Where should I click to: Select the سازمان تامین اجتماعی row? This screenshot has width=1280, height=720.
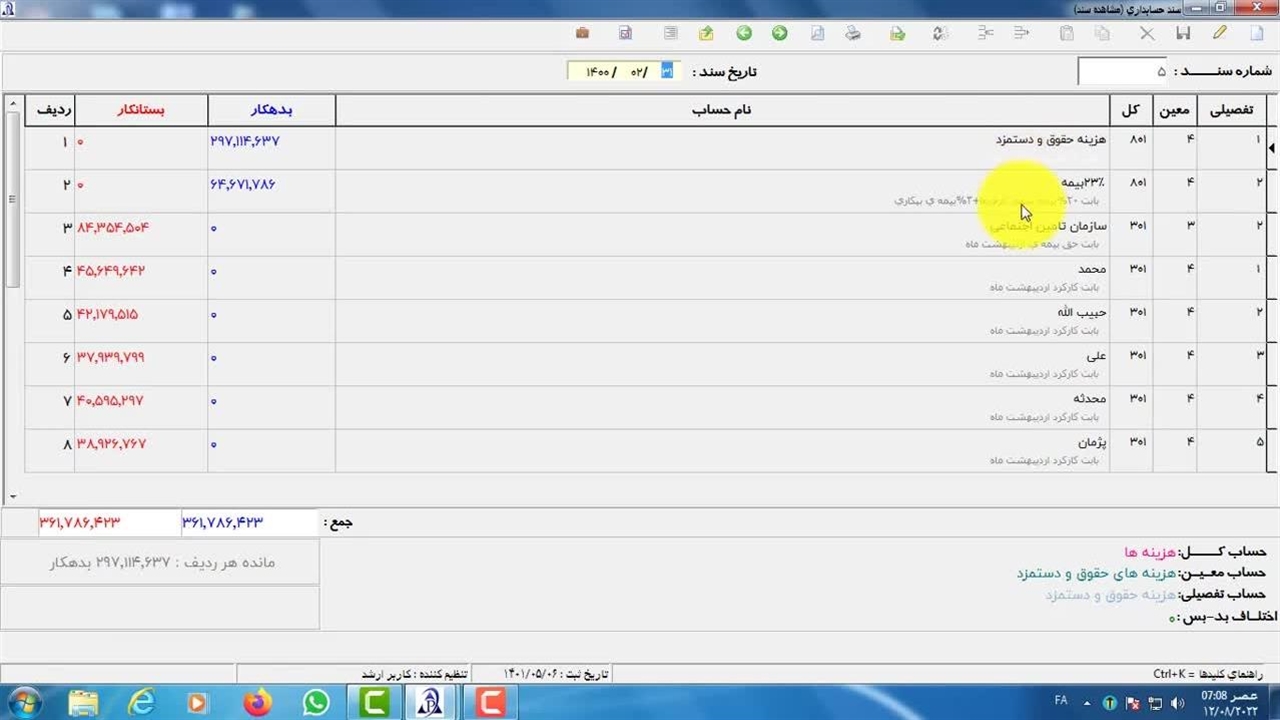point(720,234)
